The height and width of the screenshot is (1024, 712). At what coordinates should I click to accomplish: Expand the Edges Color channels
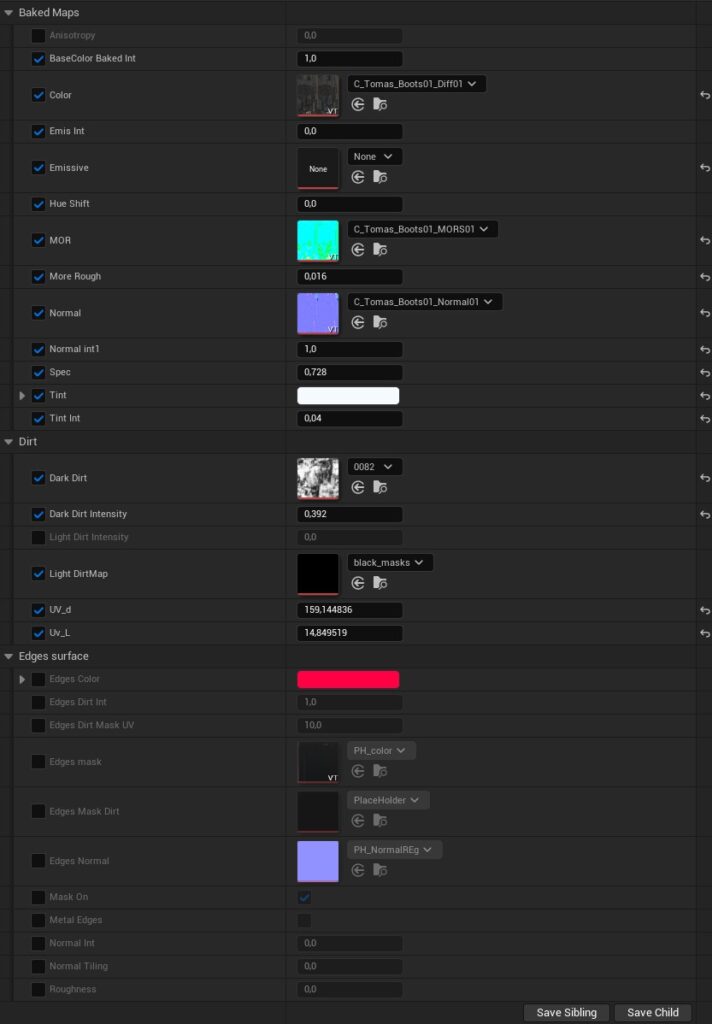click(22, 679)
